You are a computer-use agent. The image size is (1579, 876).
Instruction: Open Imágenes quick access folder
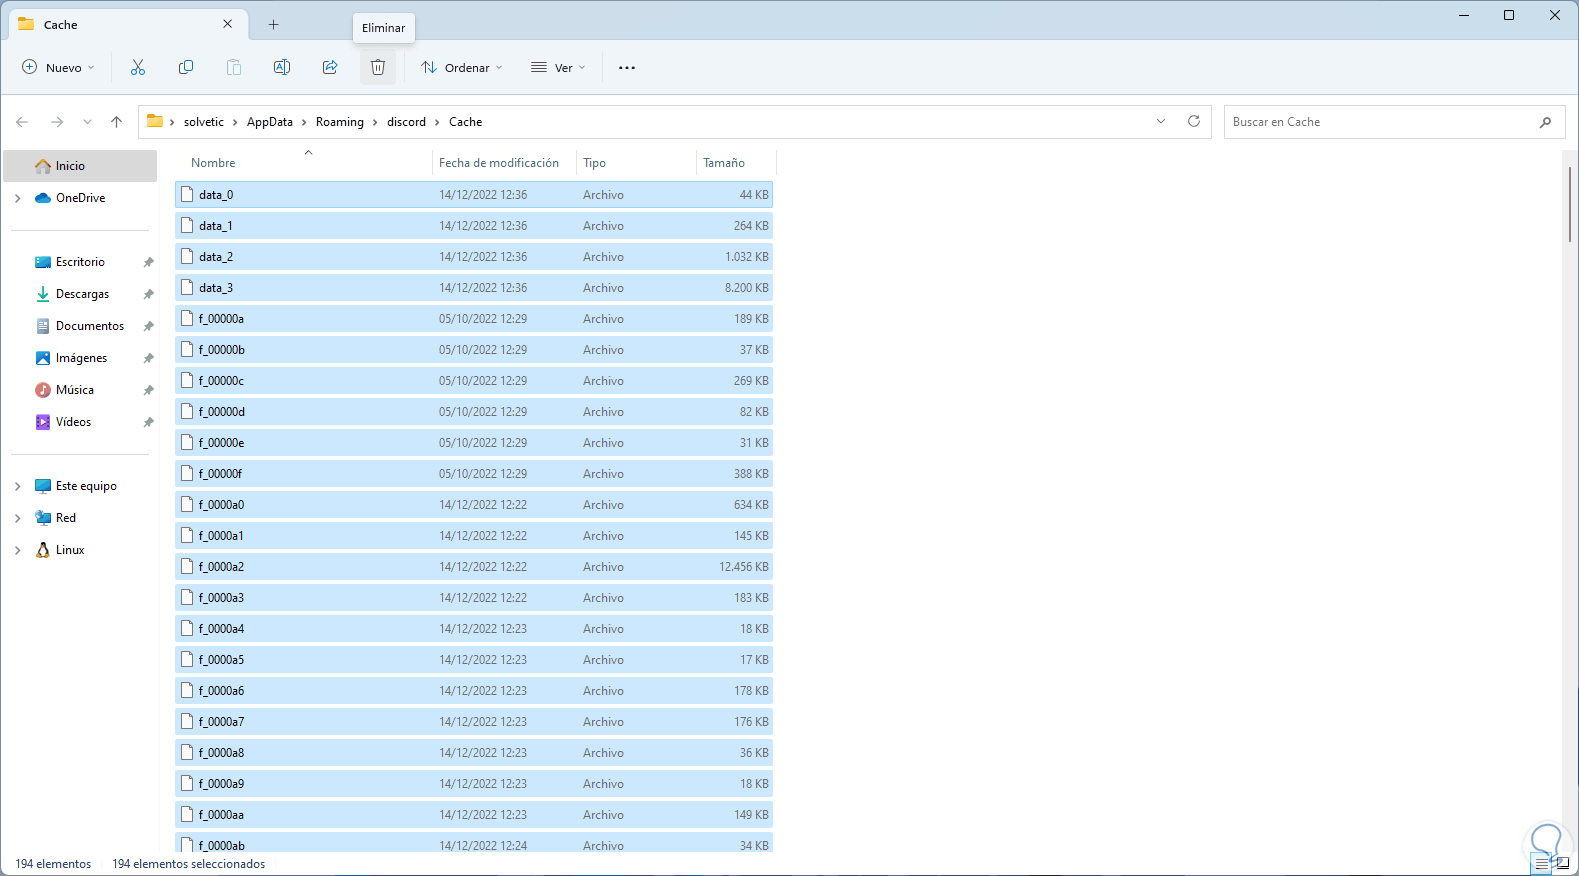click(x=81, y=358)
